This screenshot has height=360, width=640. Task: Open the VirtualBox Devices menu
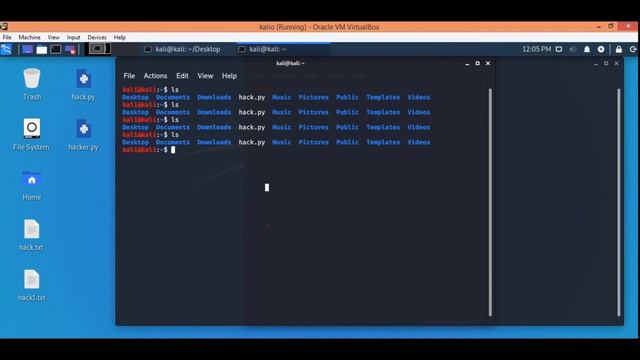click(x=97, y=37)
